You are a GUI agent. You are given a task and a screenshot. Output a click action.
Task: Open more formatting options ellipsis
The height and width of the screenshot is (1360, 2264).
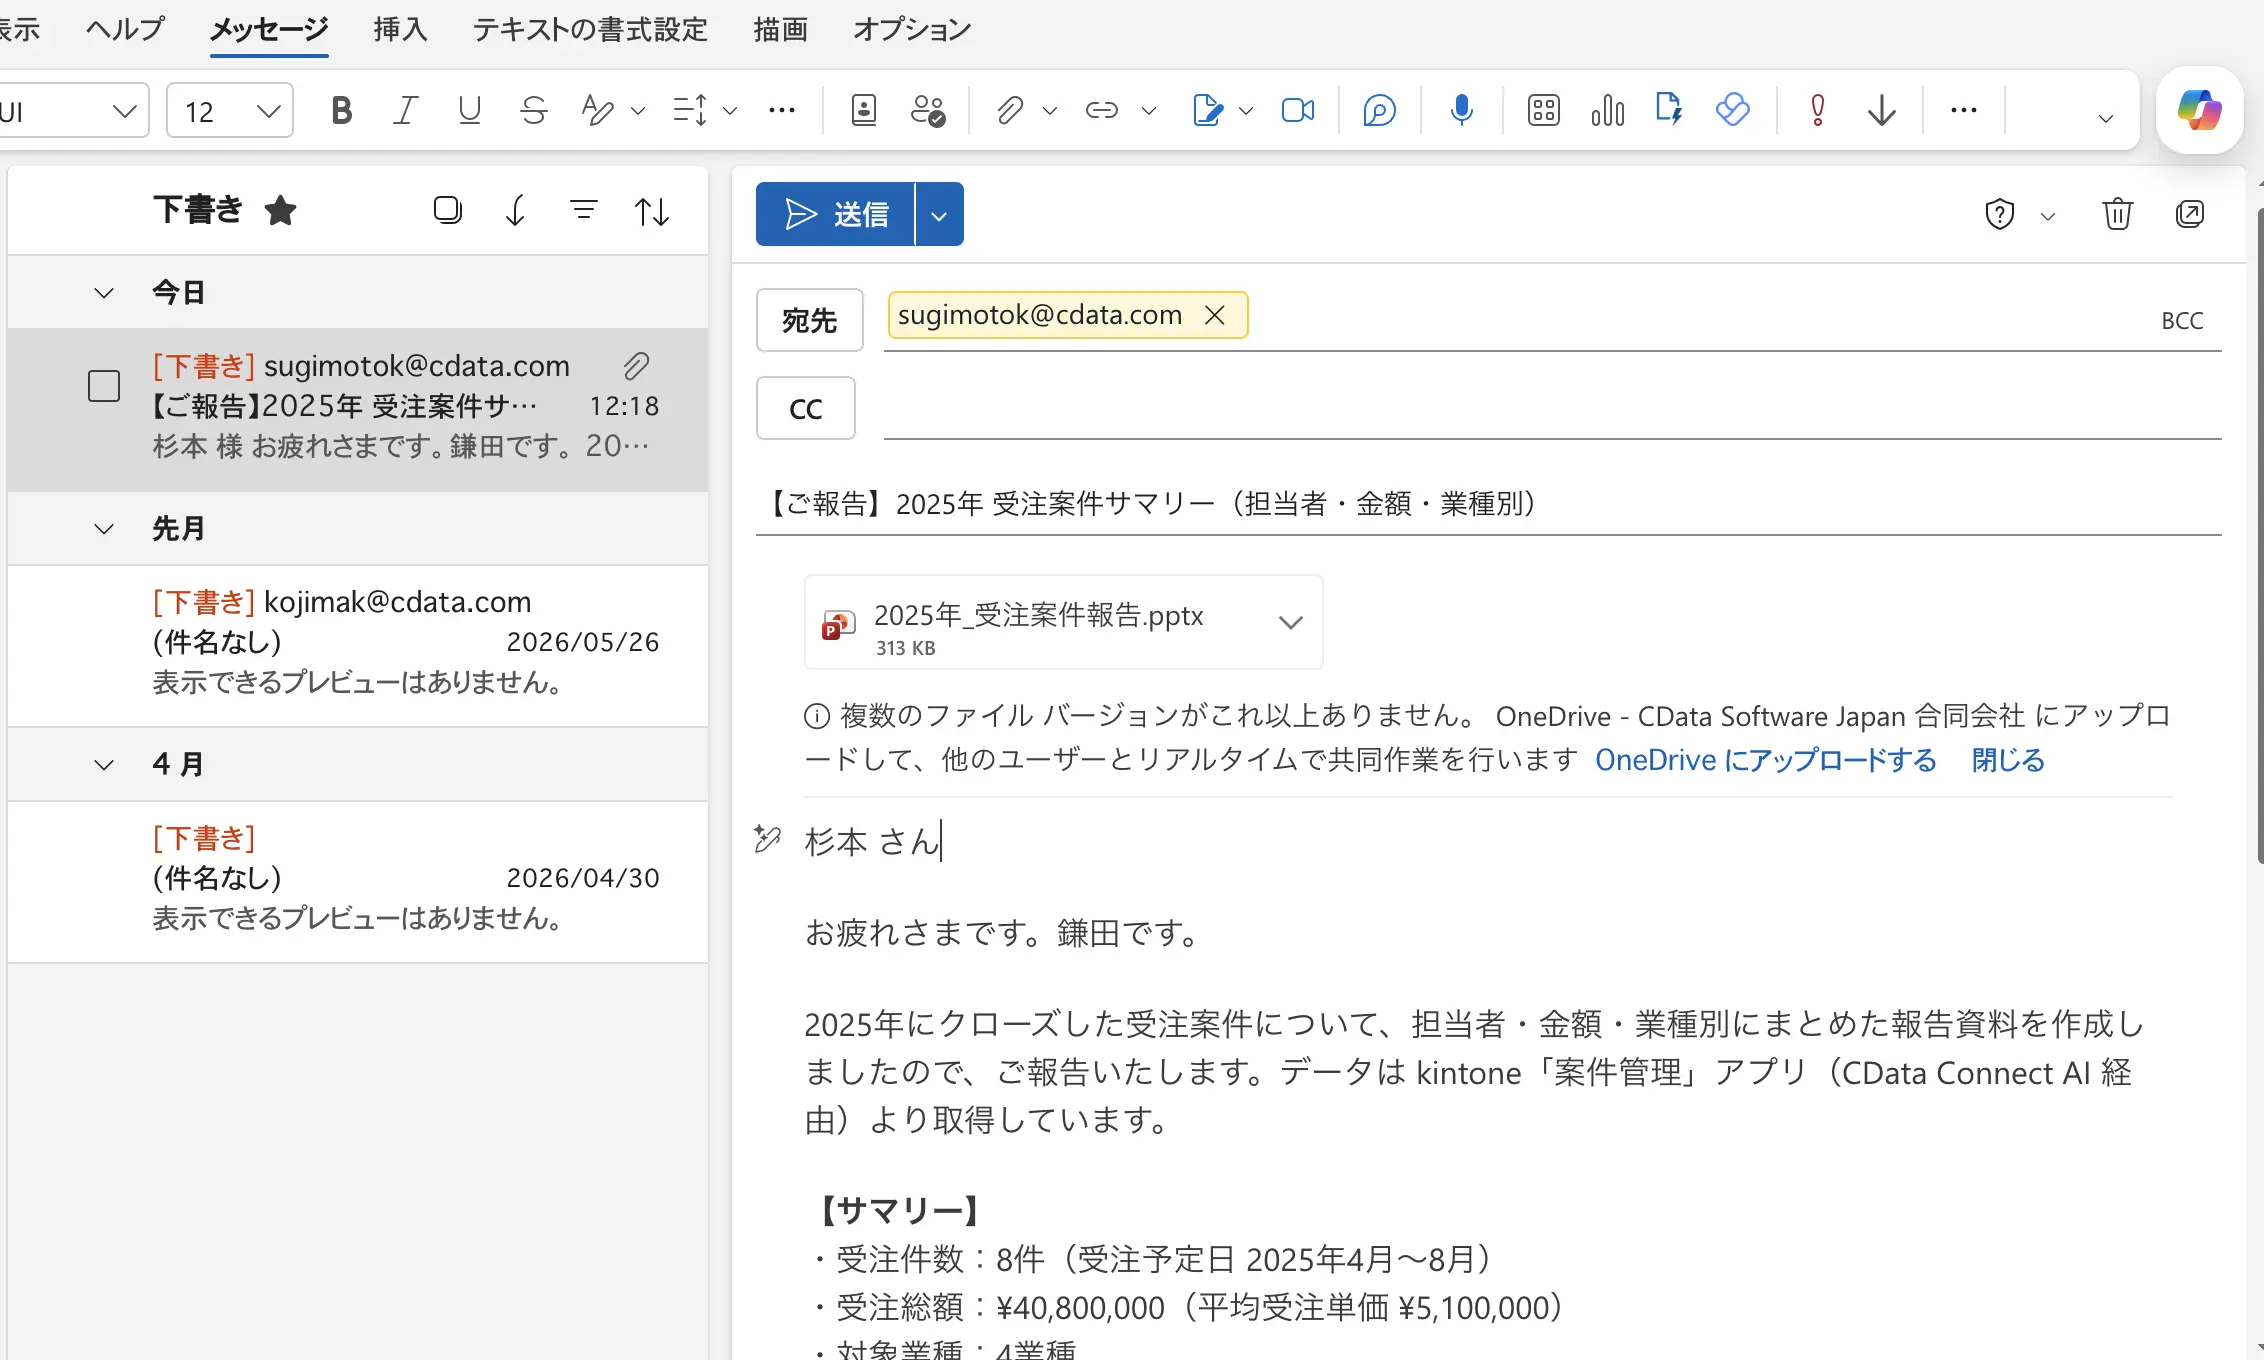(x=782, y=110)
